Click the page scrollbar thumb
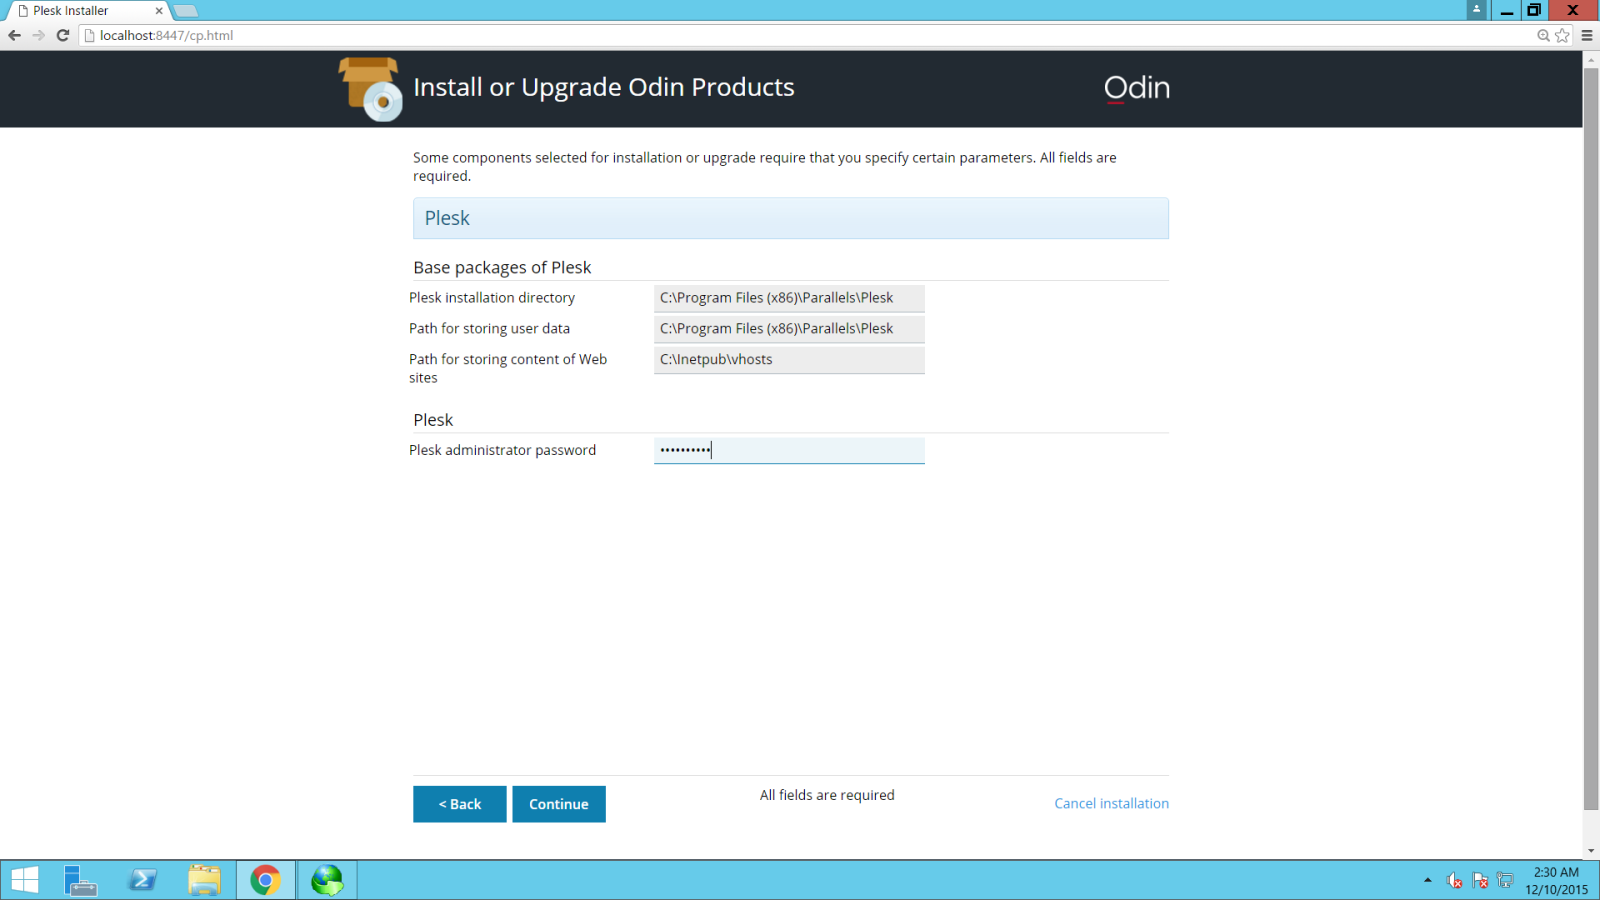Screen dimensions: 1600x900 pyautogui.click(x=1591, y=439)
